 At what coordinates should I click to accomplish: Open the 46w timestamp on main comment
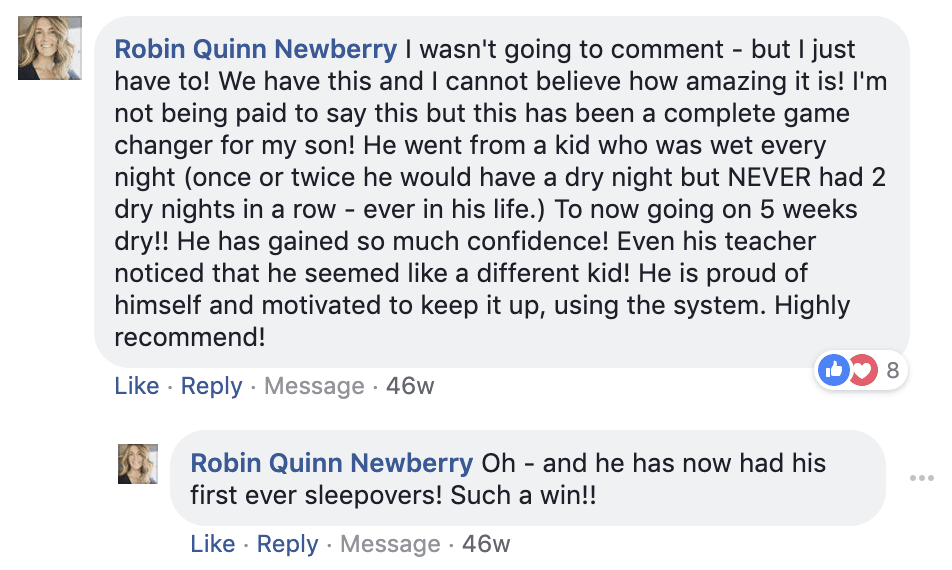(410, 386)
